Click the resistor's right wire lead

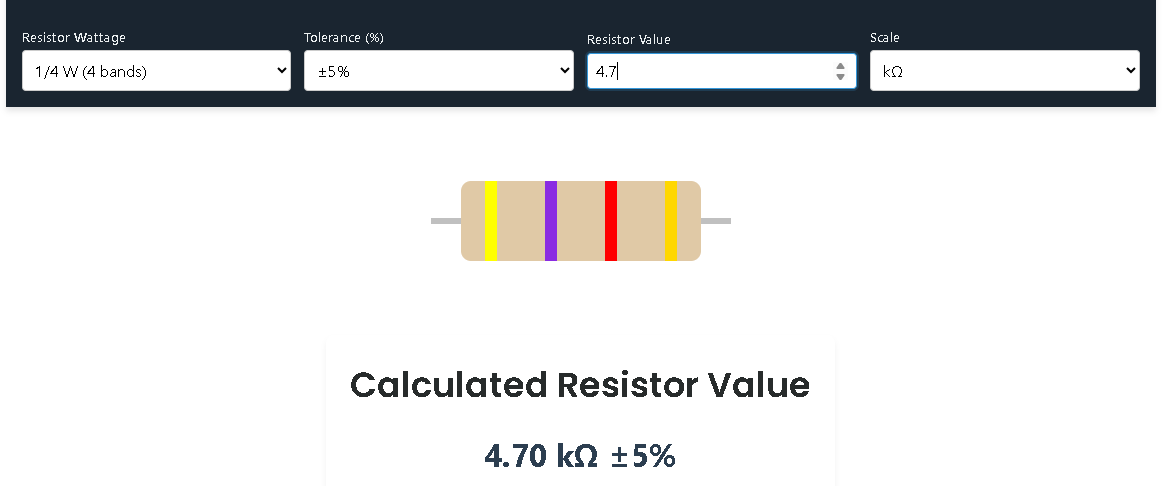tap(716, 221)
